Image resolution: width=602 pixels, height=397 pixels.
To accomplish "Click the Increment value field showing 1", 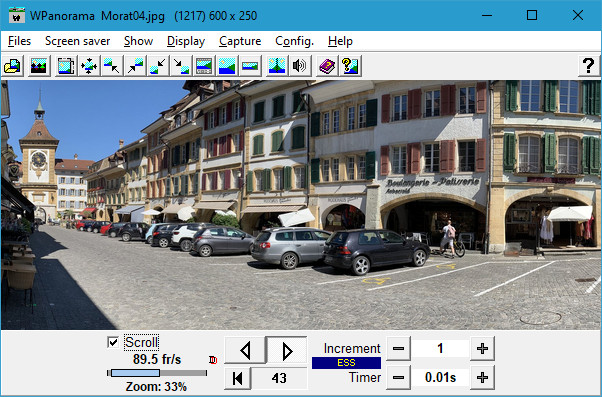I will point(440,349).
